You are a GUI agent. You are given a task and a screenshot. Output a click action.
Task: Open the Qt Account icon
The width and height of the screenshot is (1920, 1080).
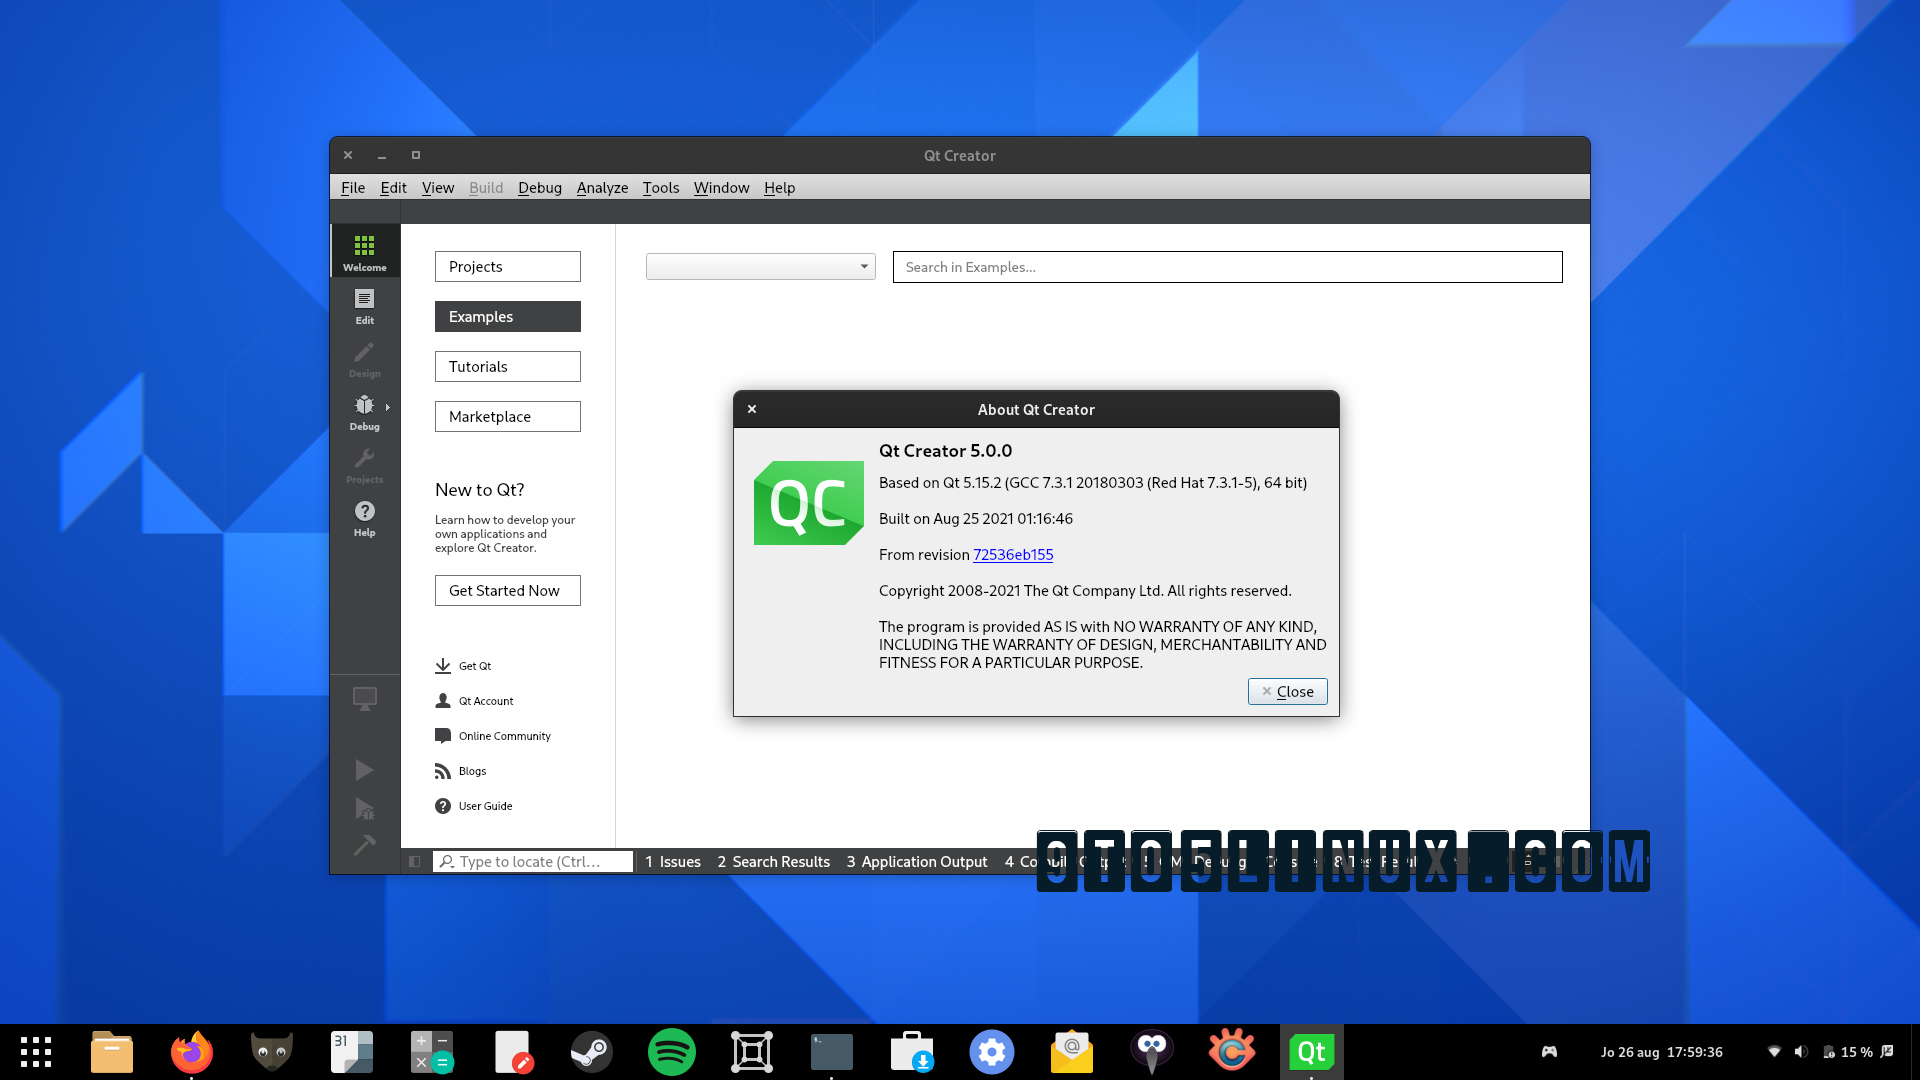click(x=443, y=700)
